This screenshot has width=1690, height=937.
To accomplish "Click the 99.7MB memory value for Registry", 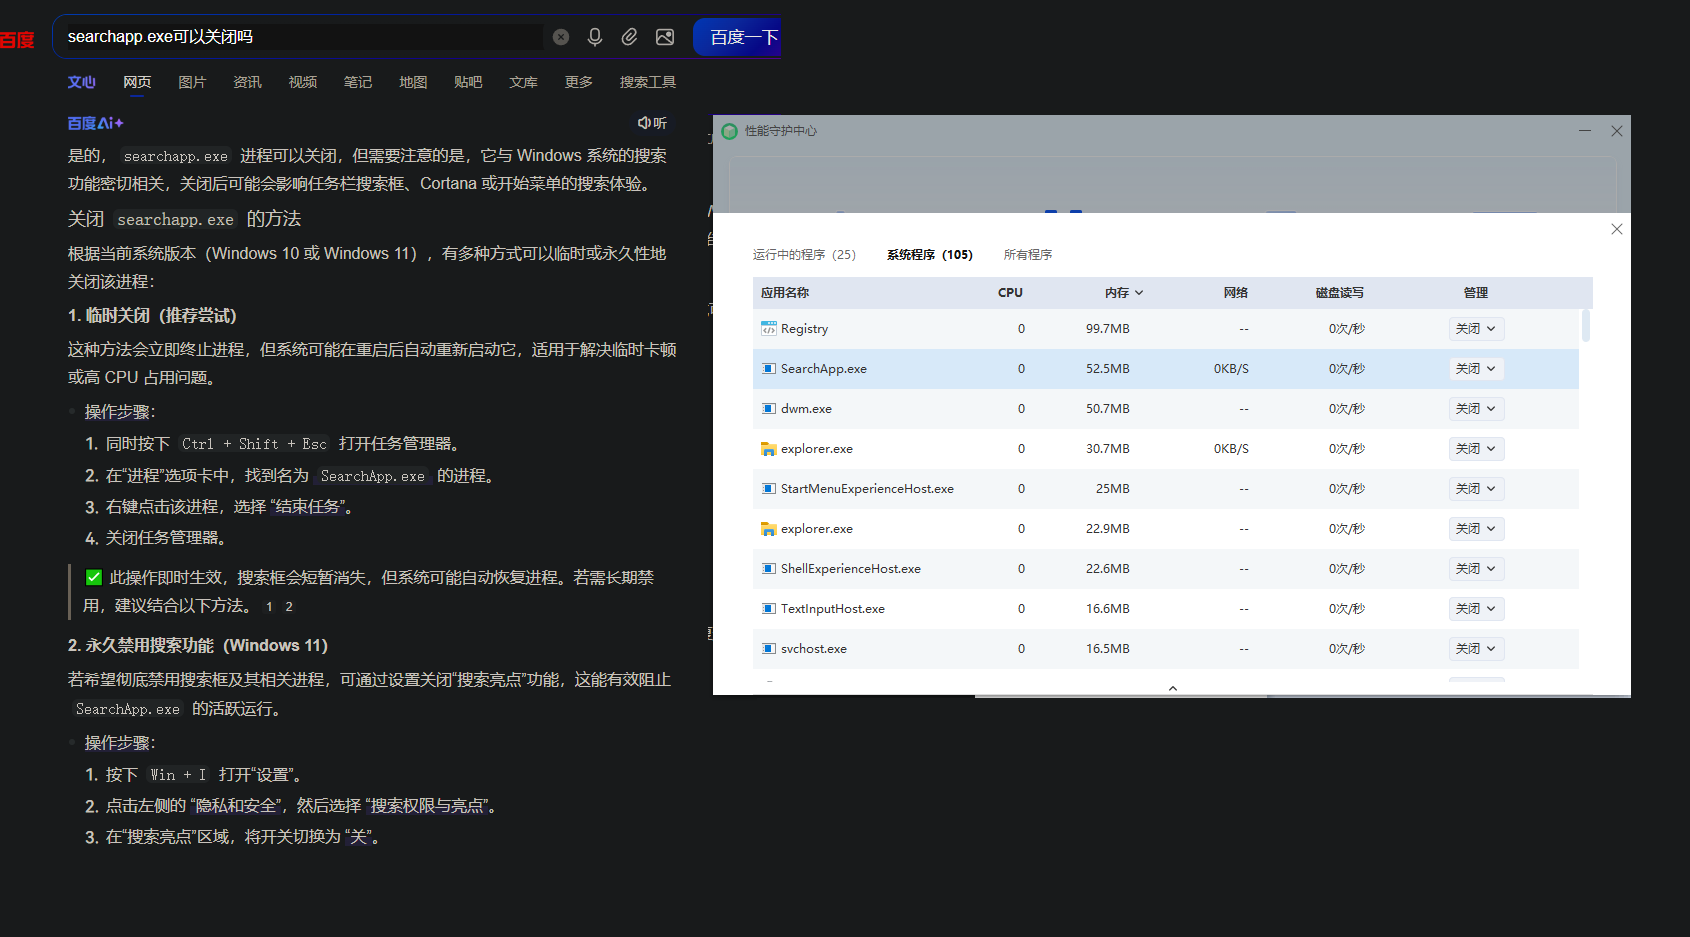I will click(x=1108, y=329).
